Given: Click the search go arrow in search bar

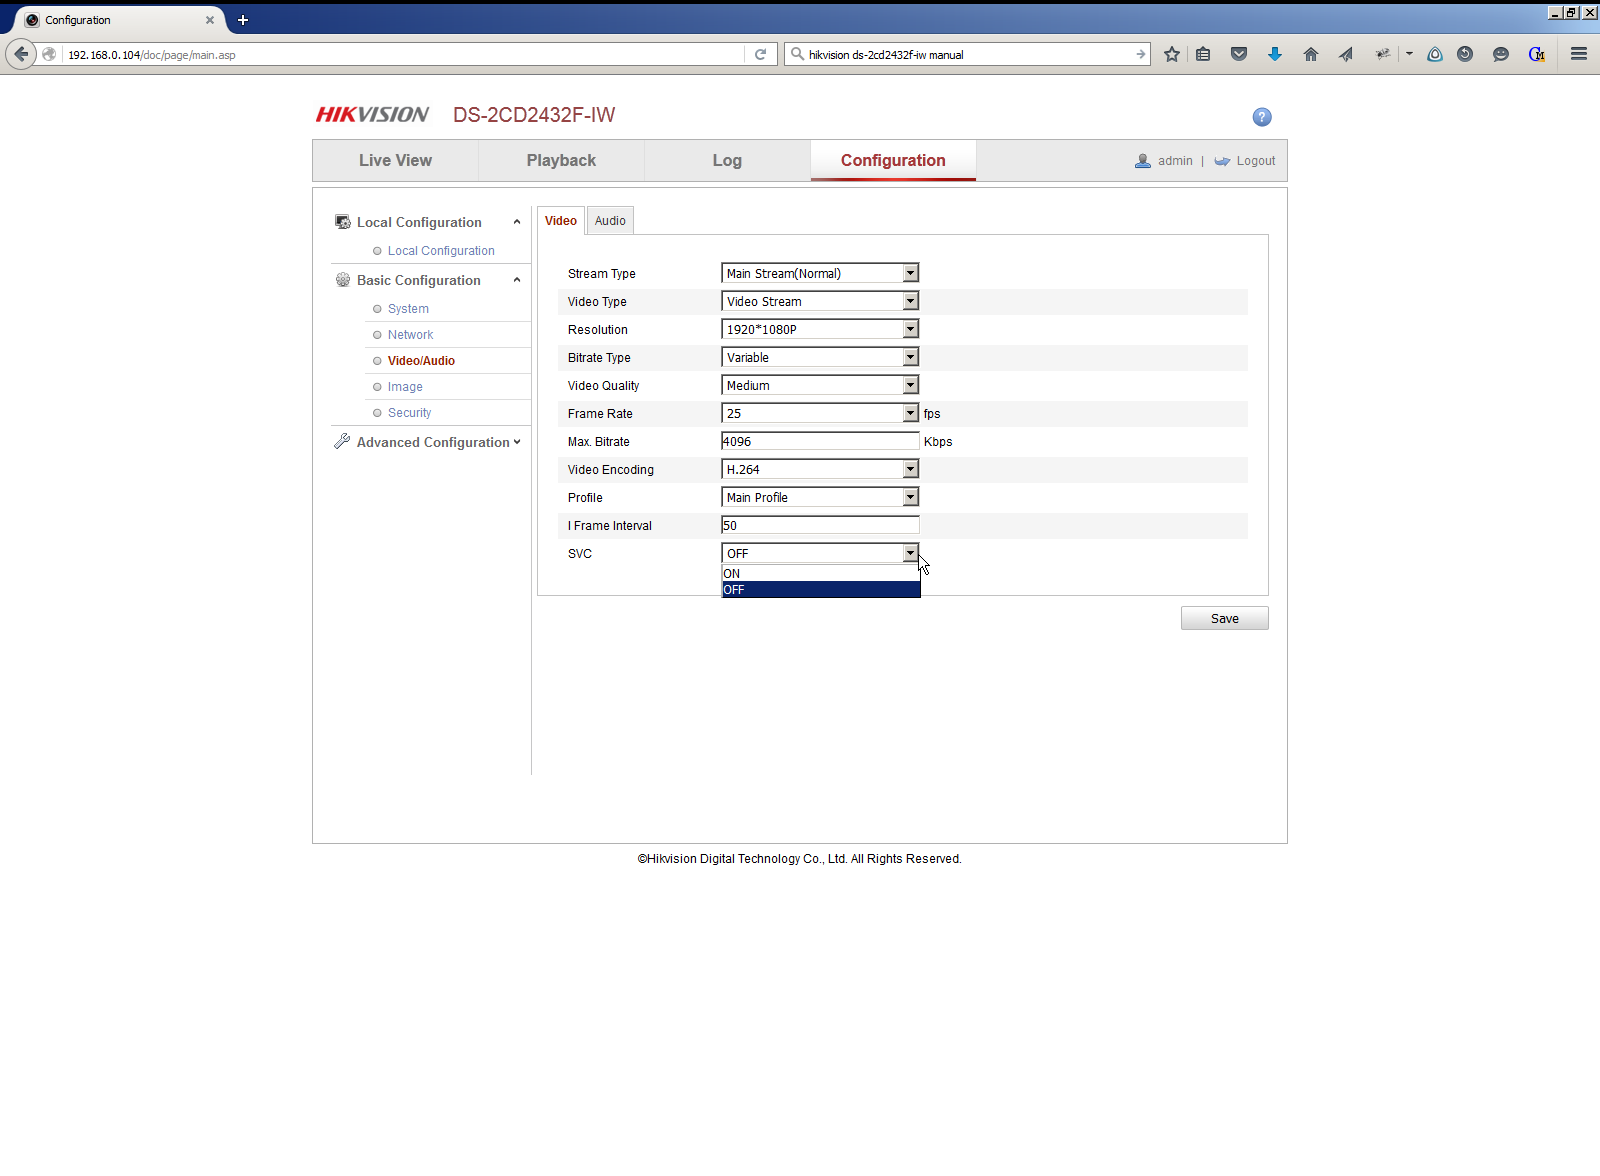Looking at the screenshot, I should [1141, 54].
